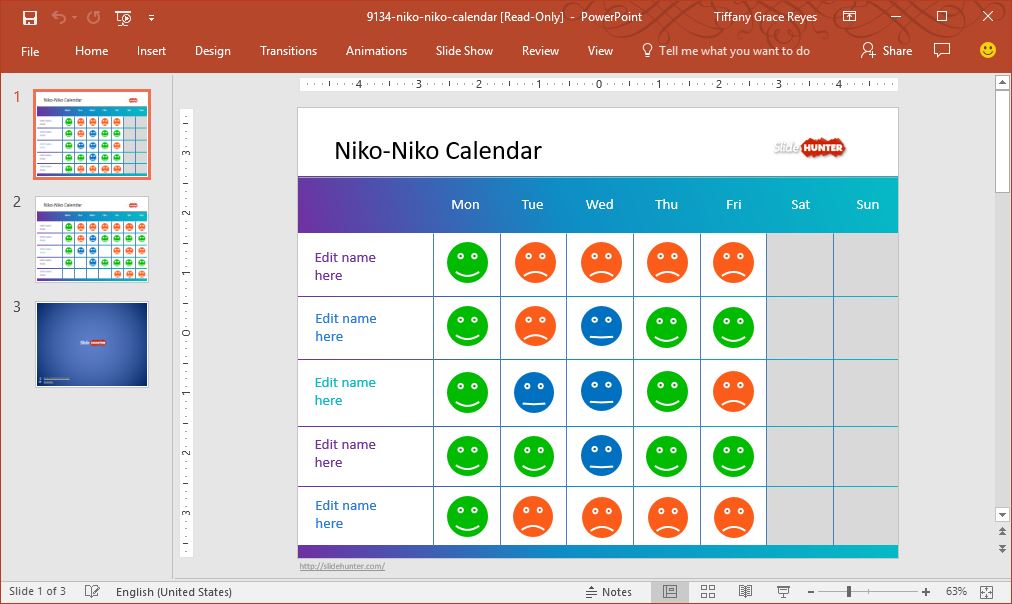Switch to the Home tab
The width and height of the screenshot is (1012, 604).
[x=92, y=51]
